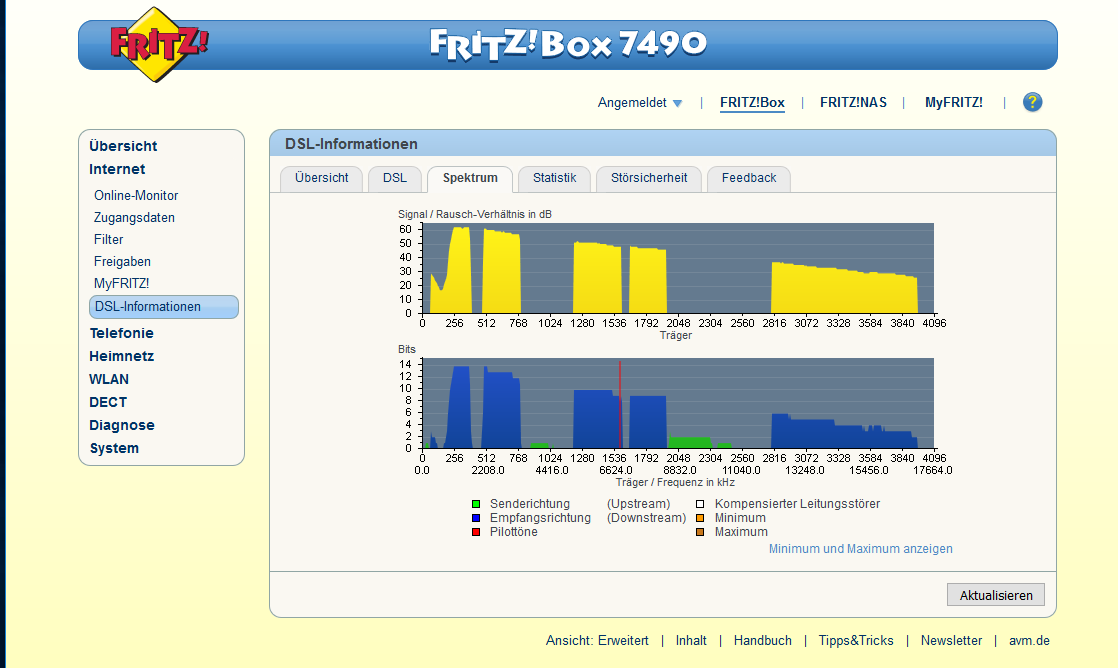Click the '17664.0' frequency axis value

point(933,471)
